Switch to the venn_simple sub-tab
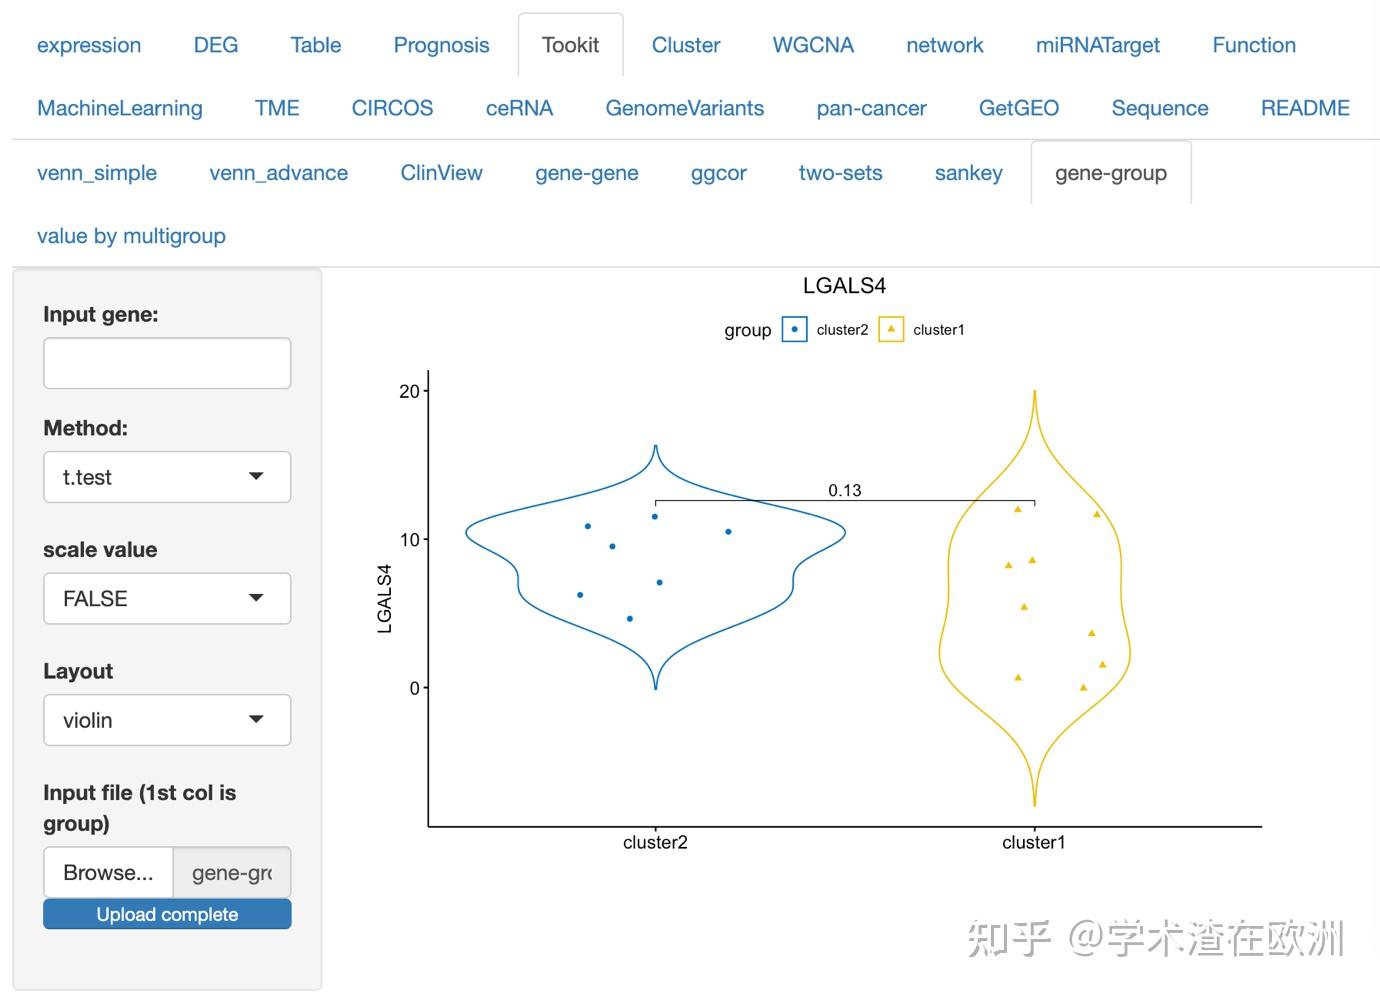1380x994 pixels. click(97, 173)
